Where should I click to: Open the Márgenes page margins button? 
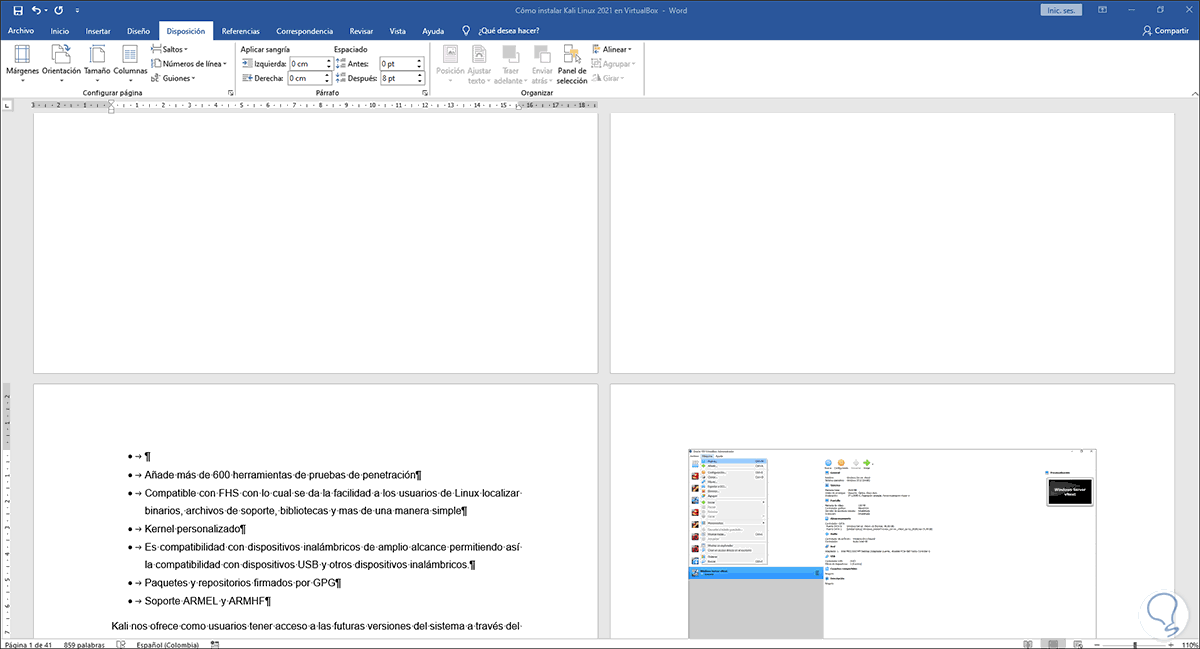point(22,62)
